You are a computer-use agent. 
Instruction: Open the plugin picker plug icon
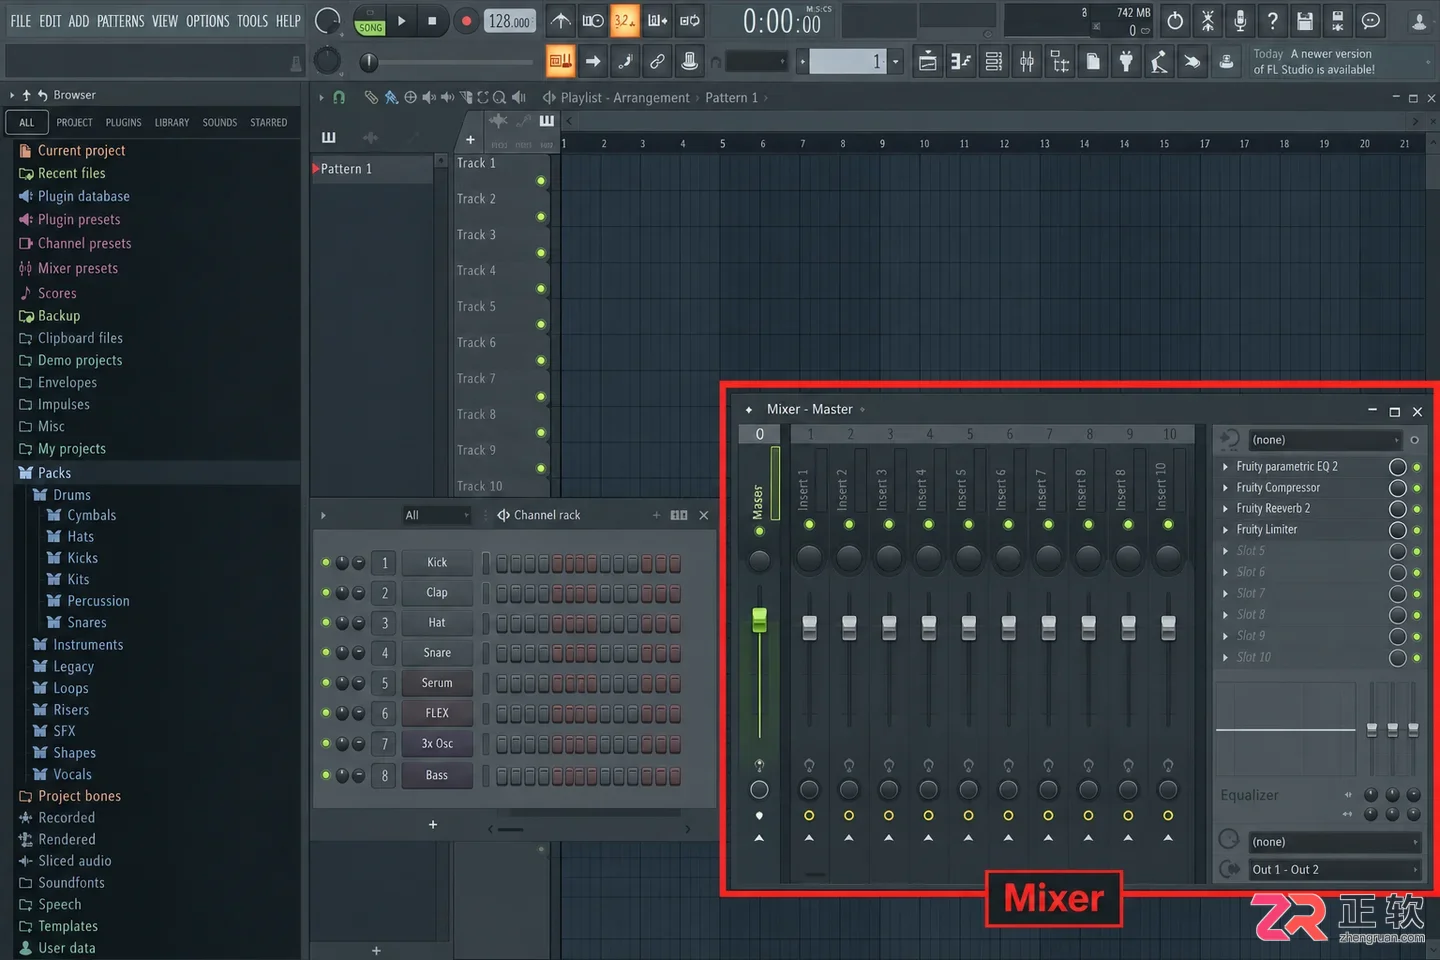pos(1126,62)
